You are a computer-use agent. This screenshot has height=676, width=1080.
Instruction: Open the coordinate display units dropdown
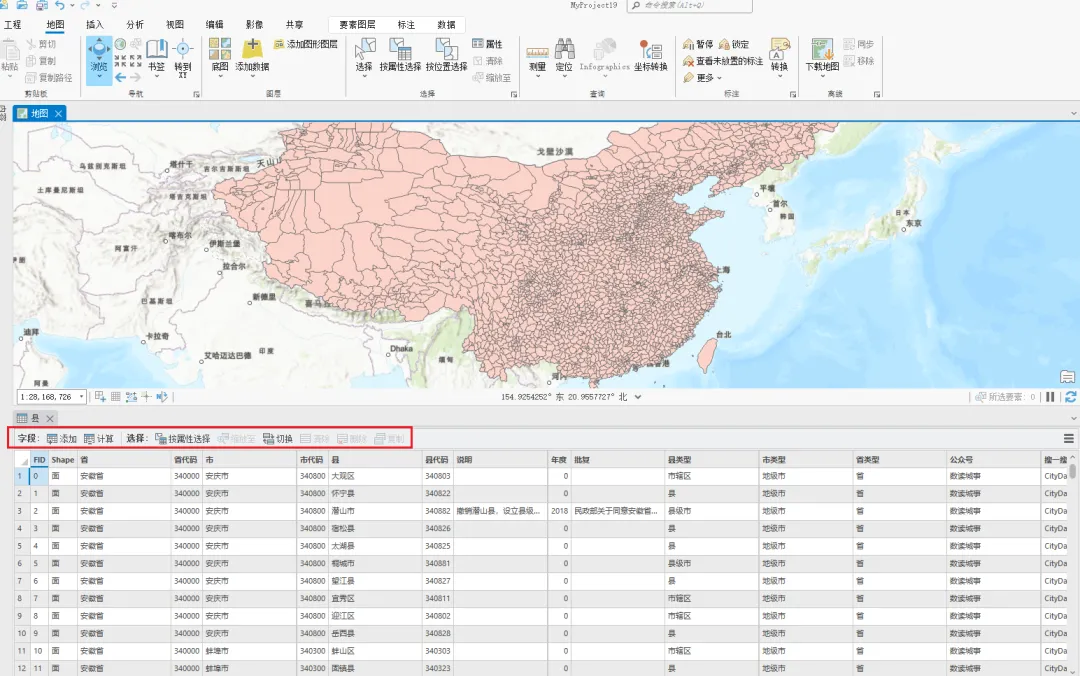tap(638, 397)
